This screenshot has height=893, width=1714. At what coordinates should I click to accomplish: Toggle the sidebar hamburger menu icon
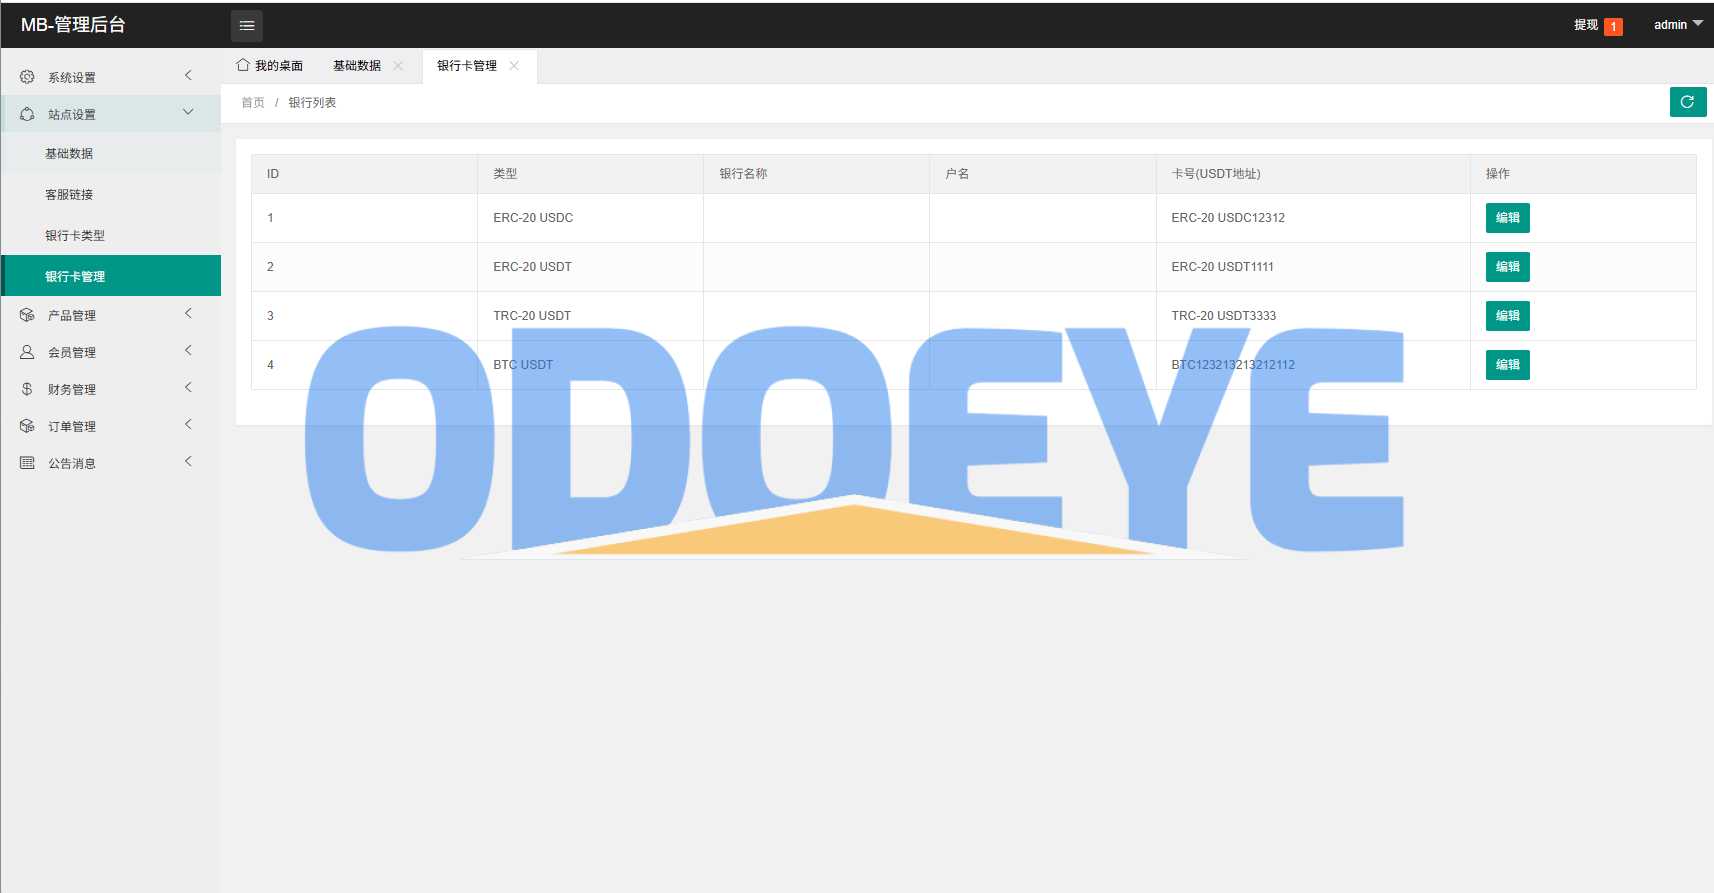coord(247,26)
